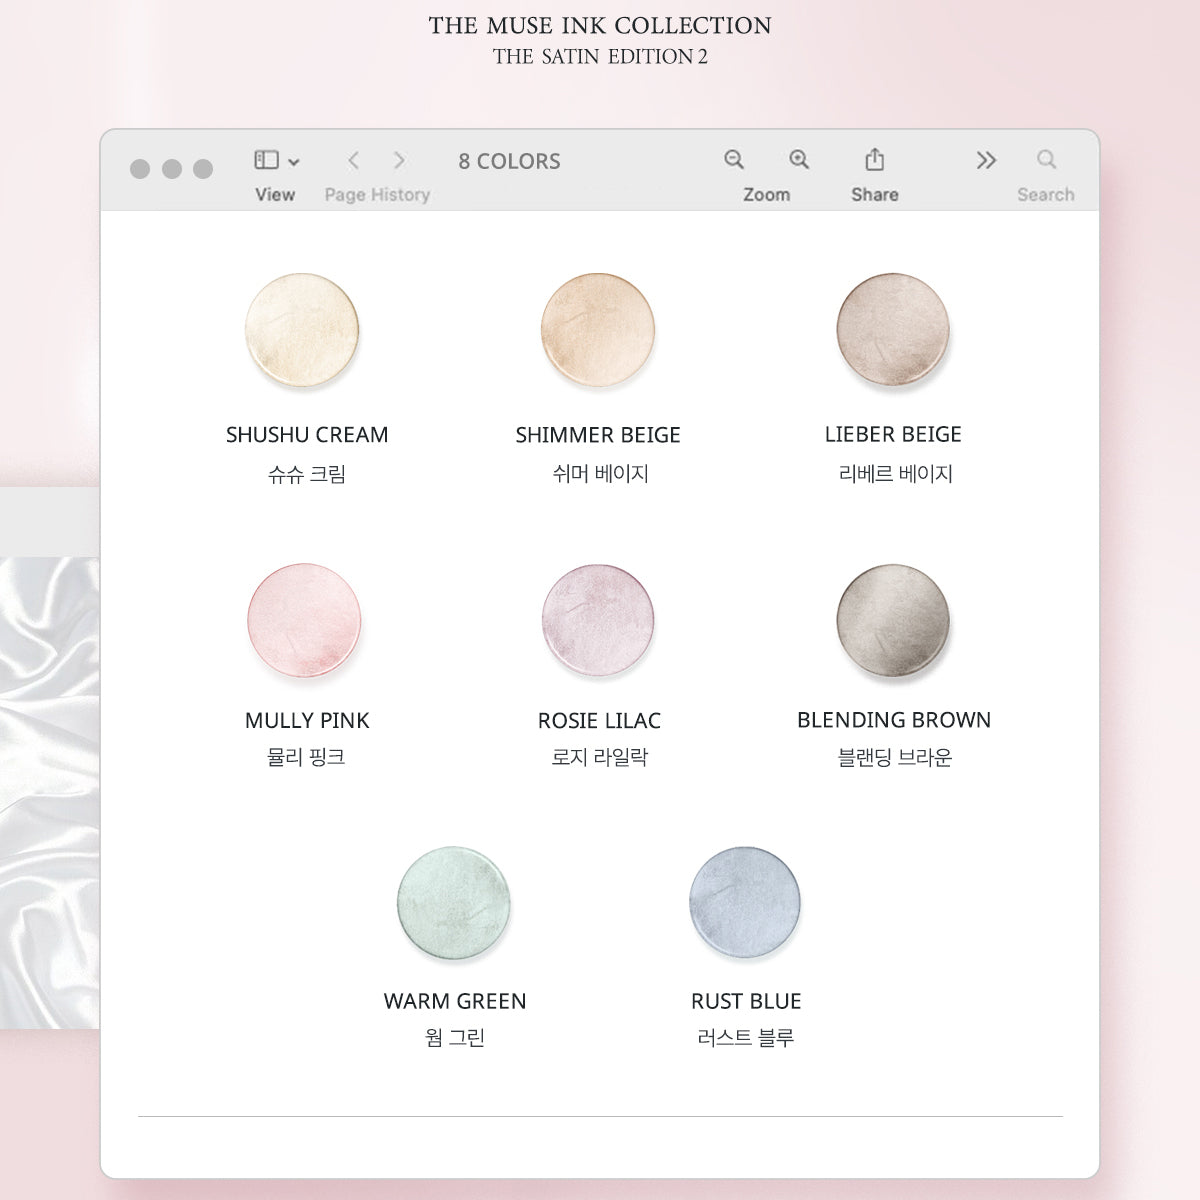
Task: Choose the Blending Brown swatch
Action: click(x=893, y=619)
